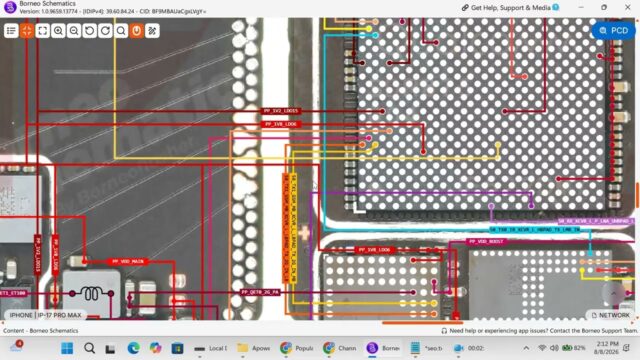Toggle the orange focus-target tool
Image resolution: width=640 pixels, height=360 pixels.
27,31
